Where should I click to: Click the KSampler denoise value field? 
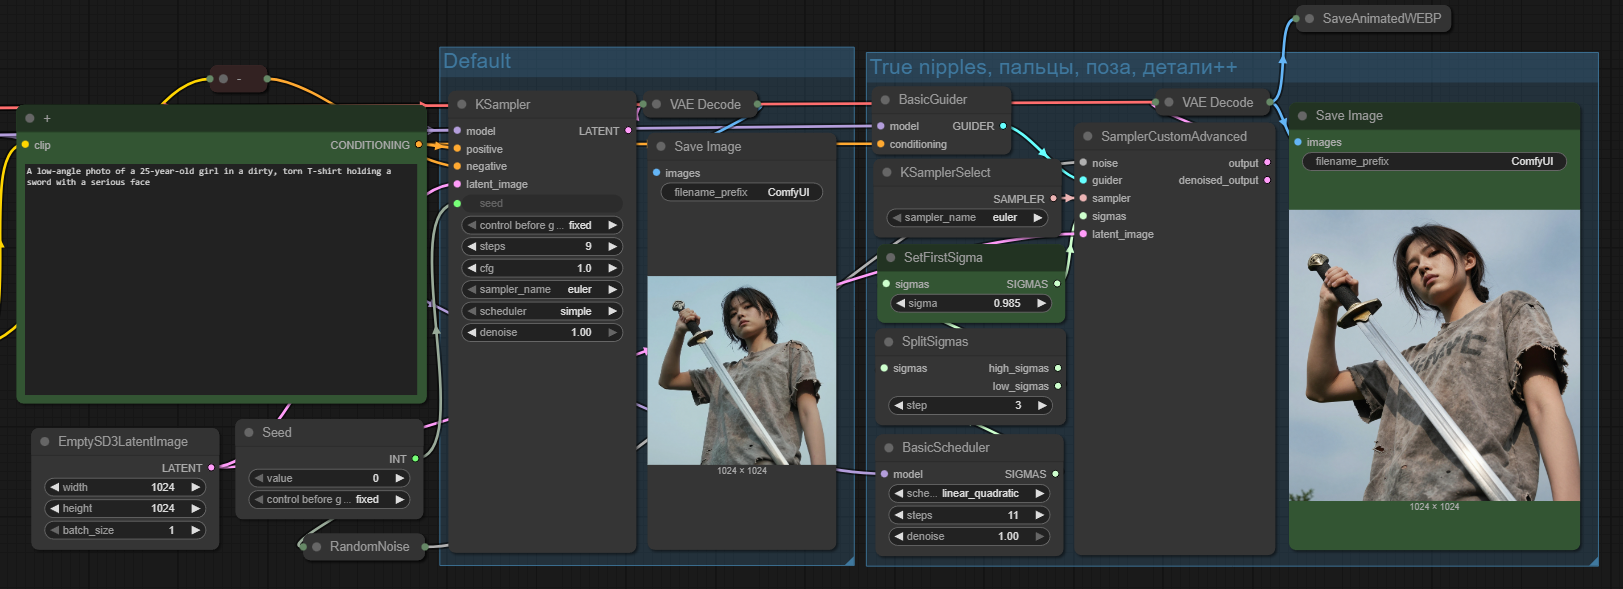(542, 333)
